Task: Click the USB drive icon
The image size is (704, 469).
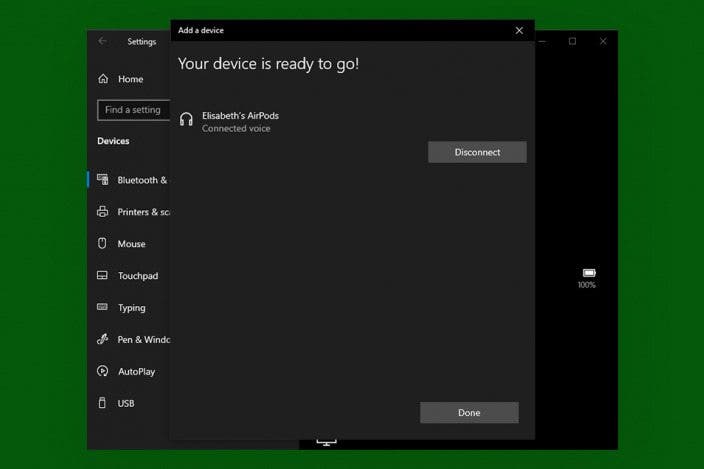Action: click(x=103, y=404)
